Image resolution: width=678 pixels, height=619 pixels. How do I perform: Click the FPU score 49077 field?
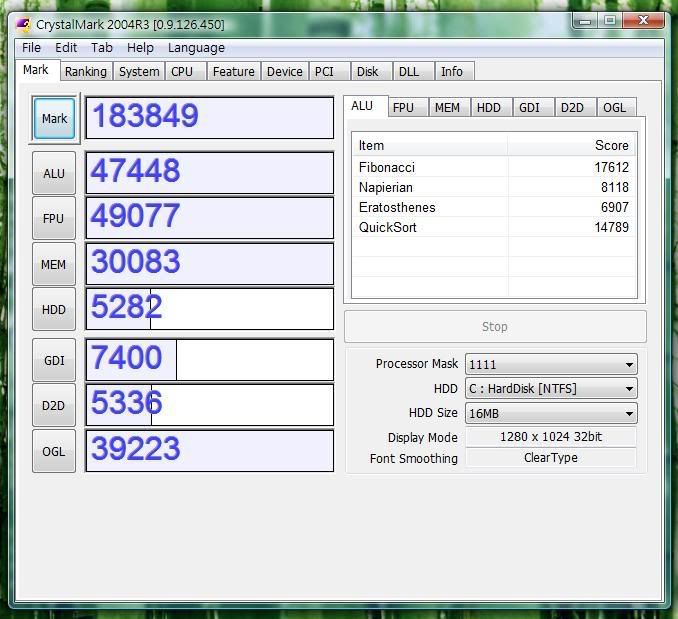pos(210,218)
